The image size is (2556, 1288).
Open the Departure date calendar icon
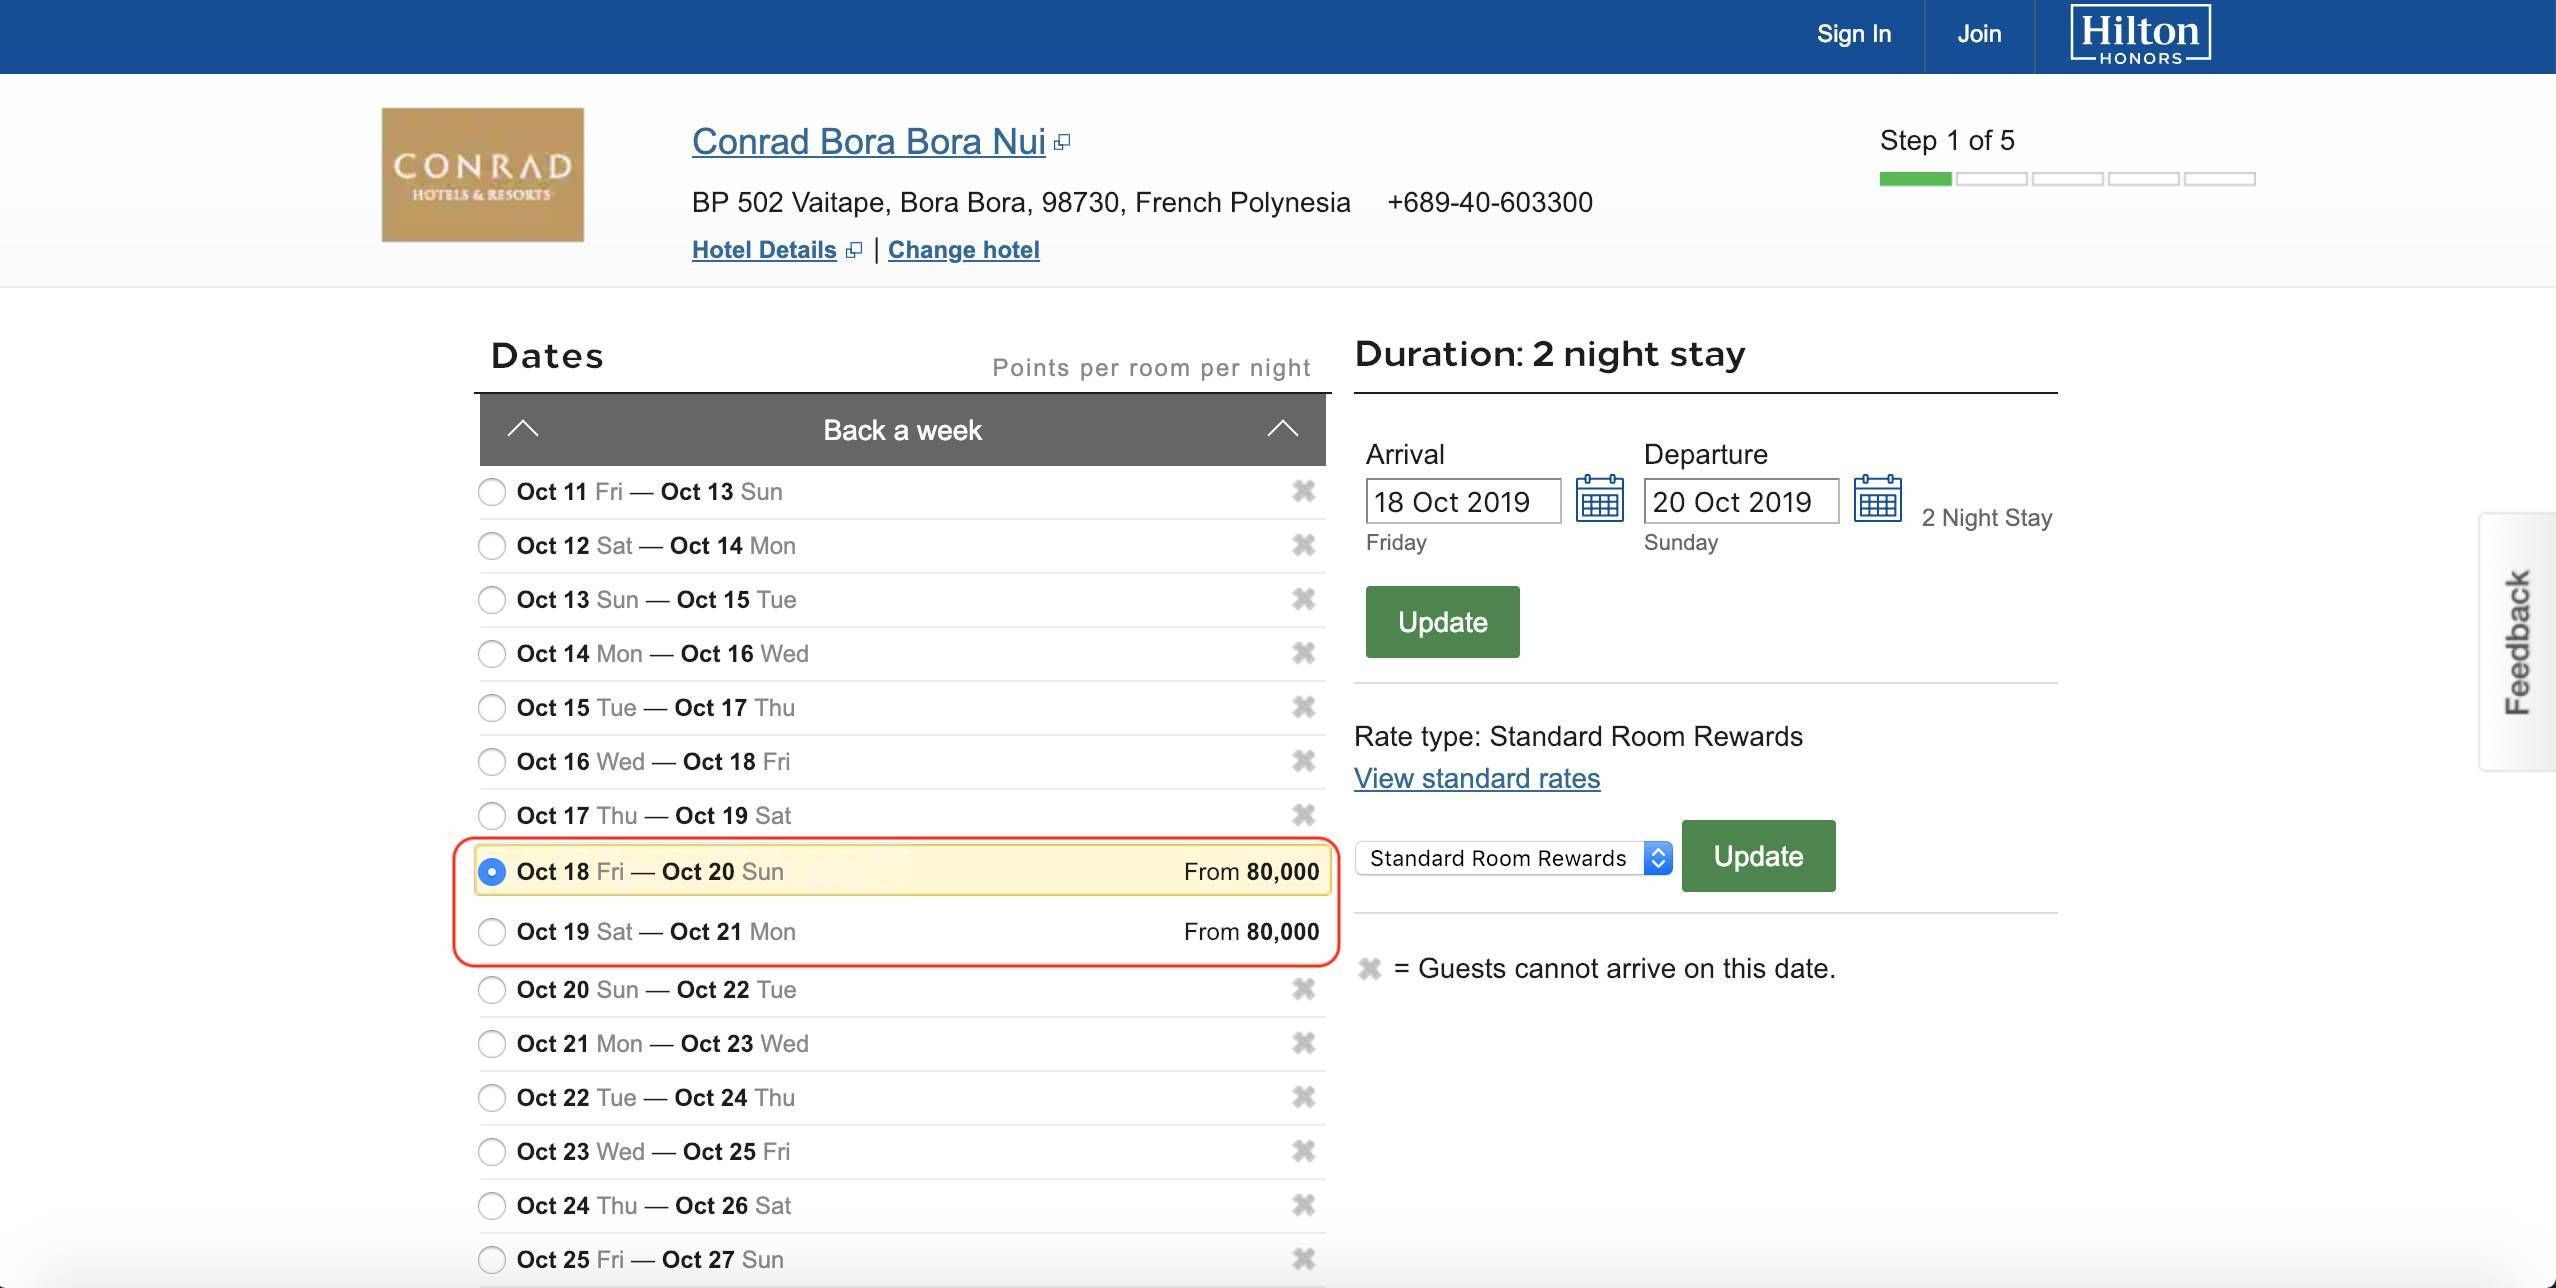[x=1877, y=498]
